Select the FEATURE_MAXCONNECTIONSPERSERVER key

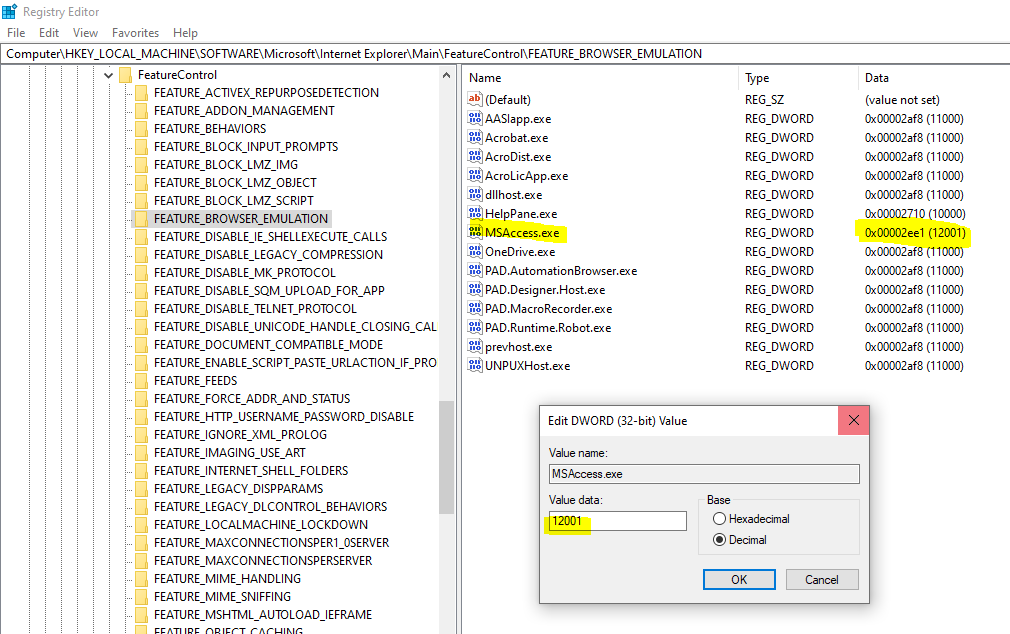tap(263, 561)
